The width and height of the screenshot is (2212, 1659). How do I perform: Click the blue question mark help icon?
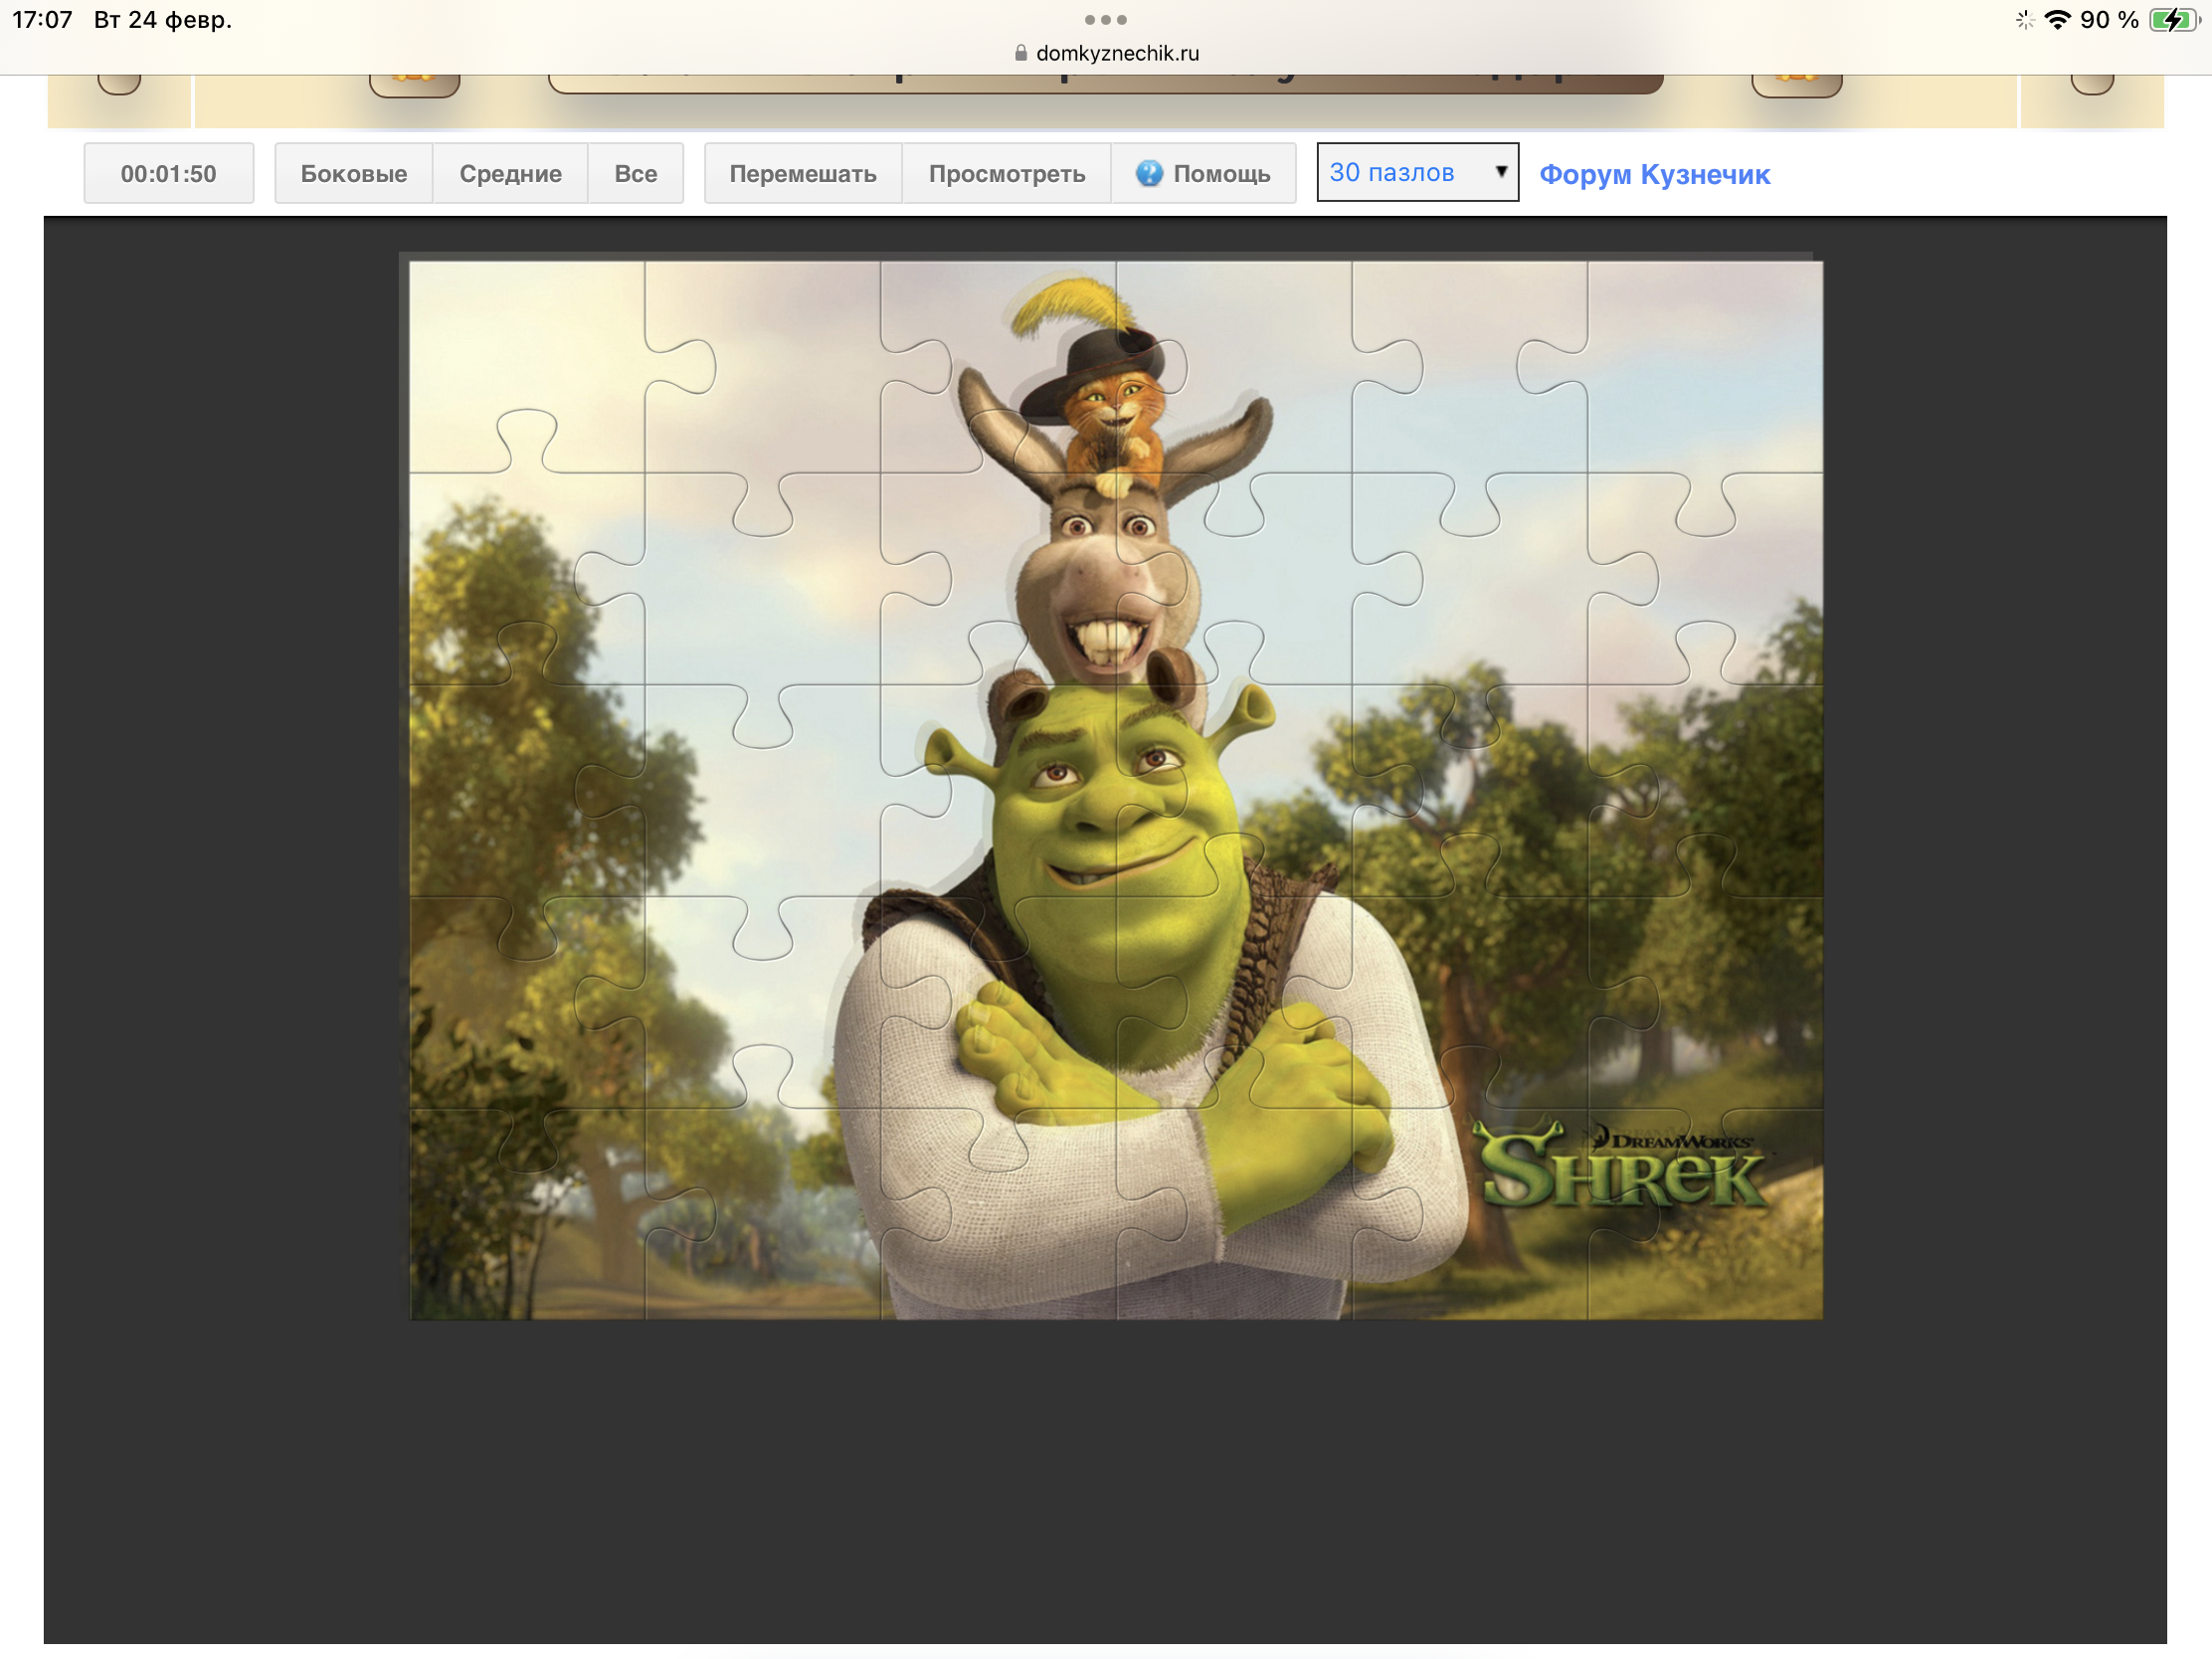point(1149,174)
